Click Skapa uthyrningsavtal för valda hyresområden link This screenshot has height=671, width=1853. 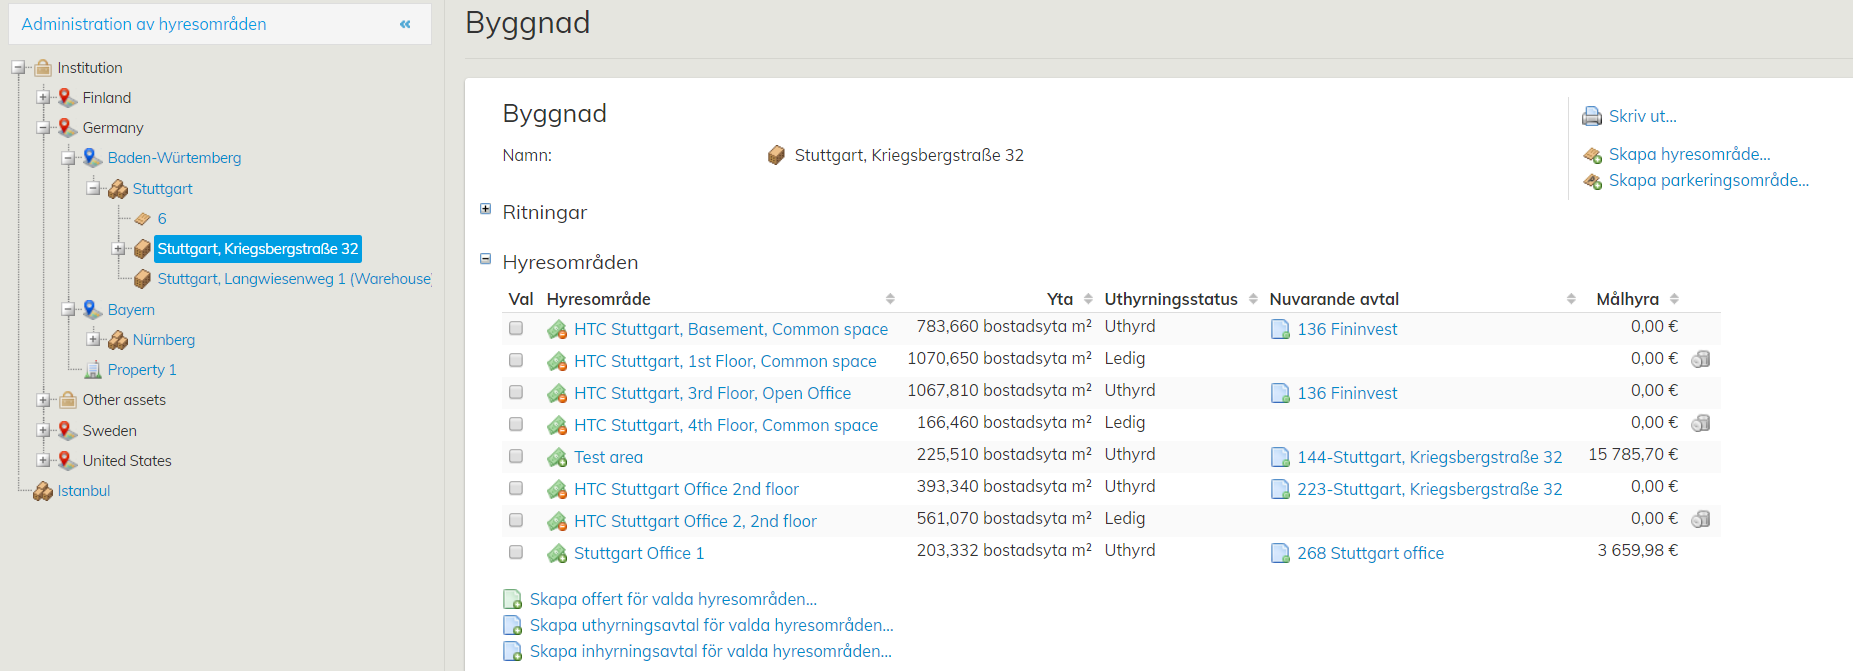[711, 625]
